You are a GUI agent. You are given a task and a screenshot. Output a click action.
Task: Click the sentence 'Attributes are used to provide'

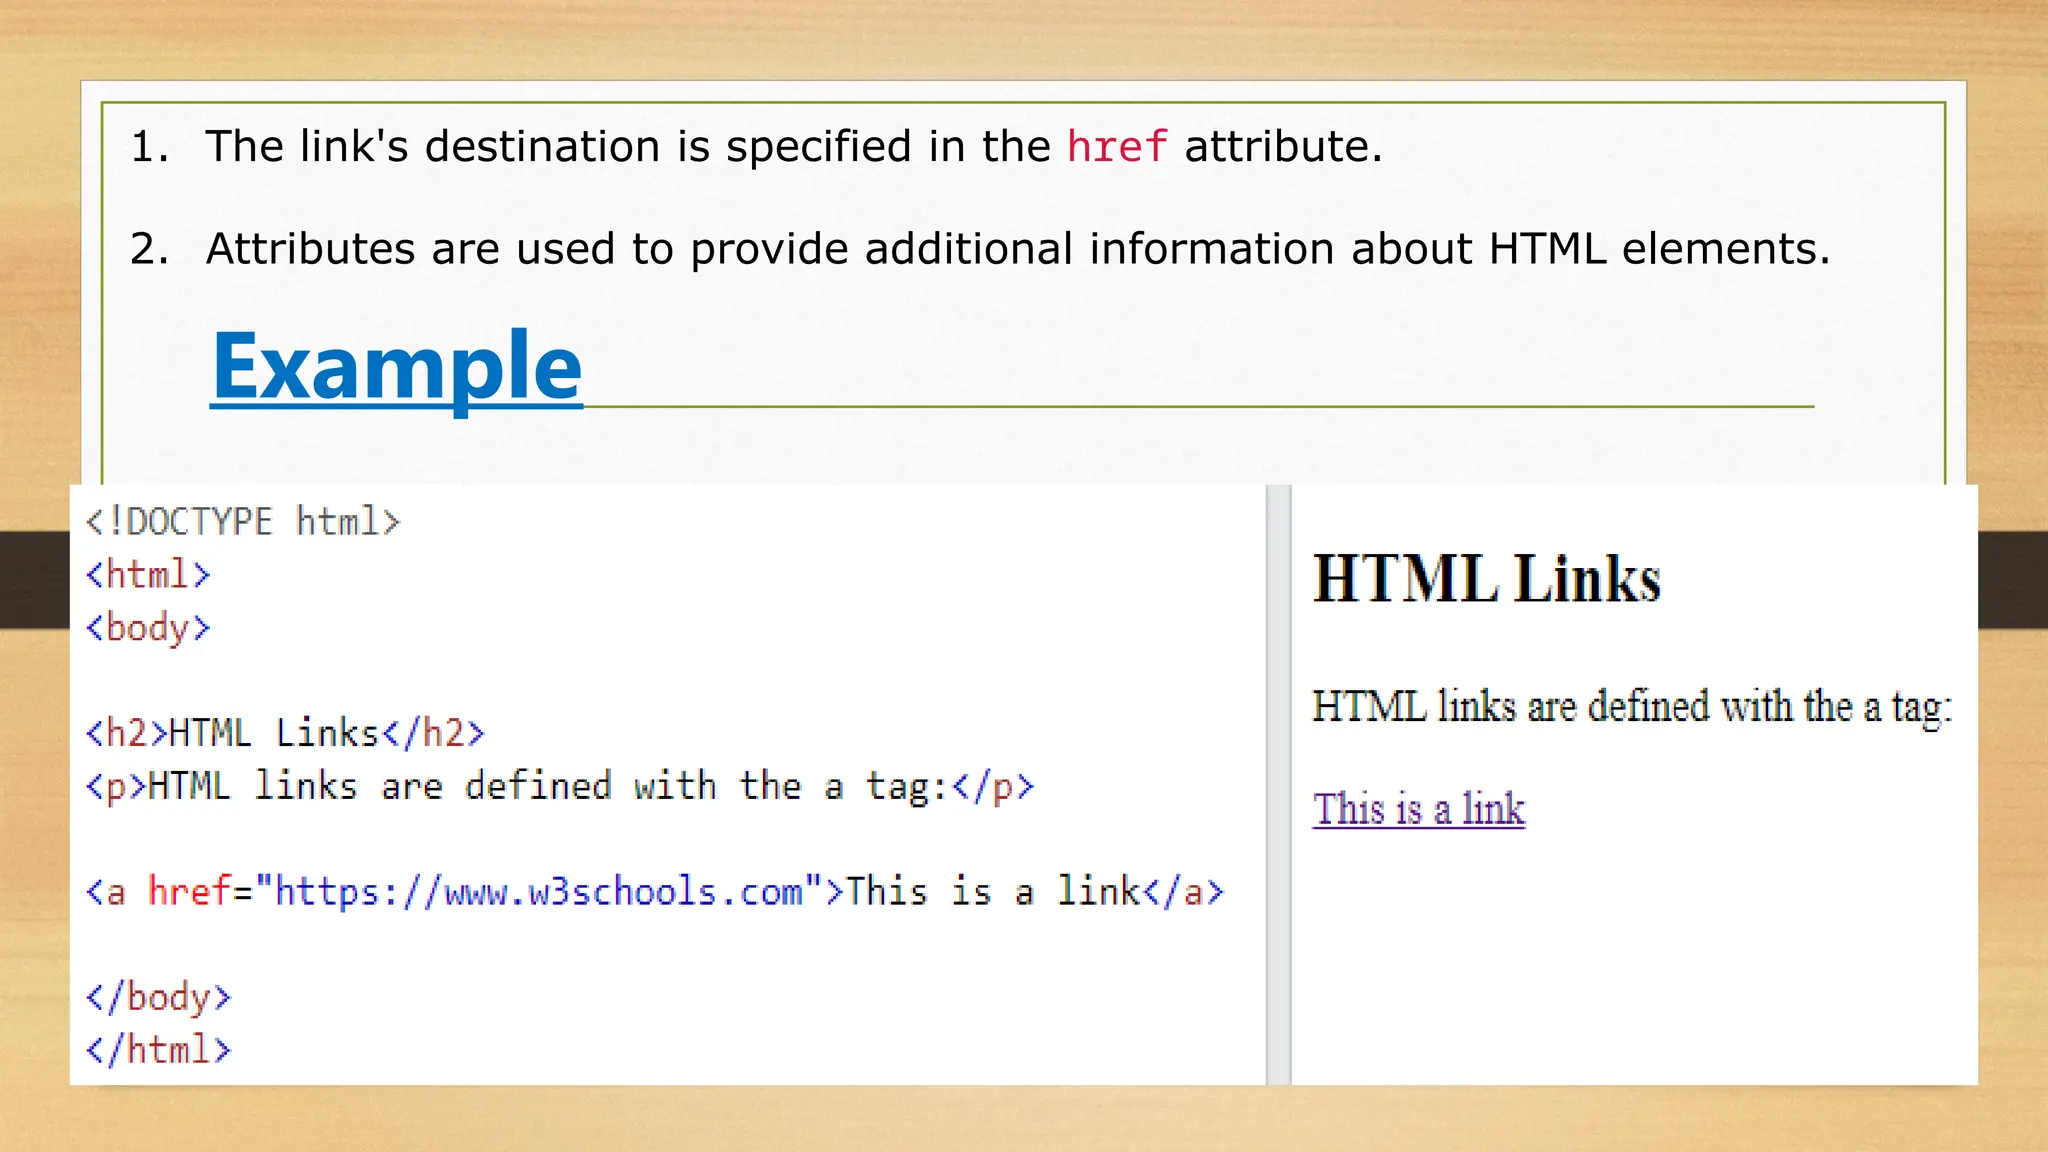pos(1018,249)
